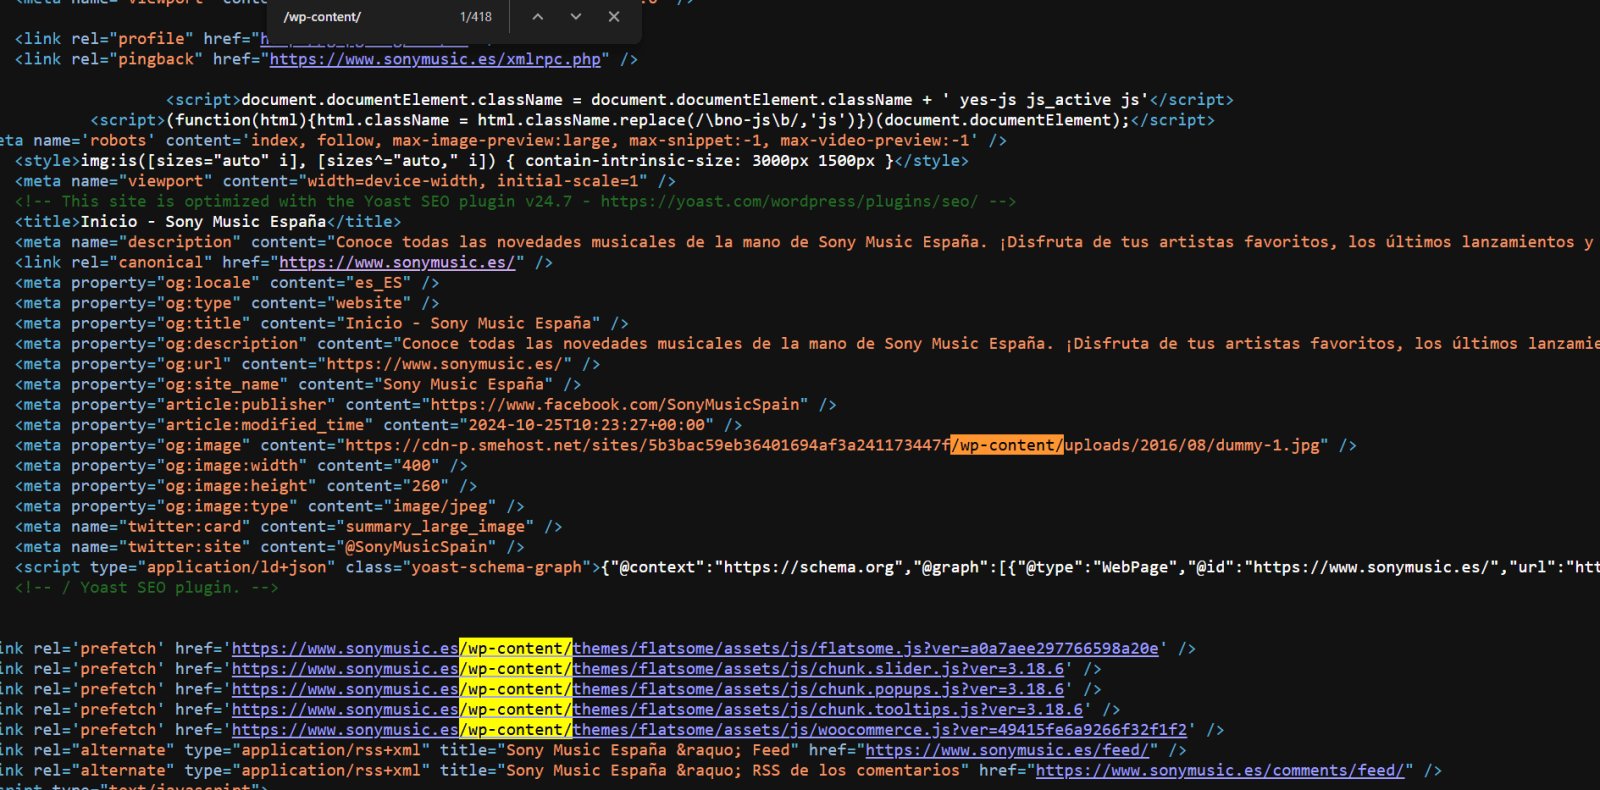Screen dimensions: 1600x790
Task: Click the 'pingback' rel value
Action: pyautogui.click(x=156, y=60)
